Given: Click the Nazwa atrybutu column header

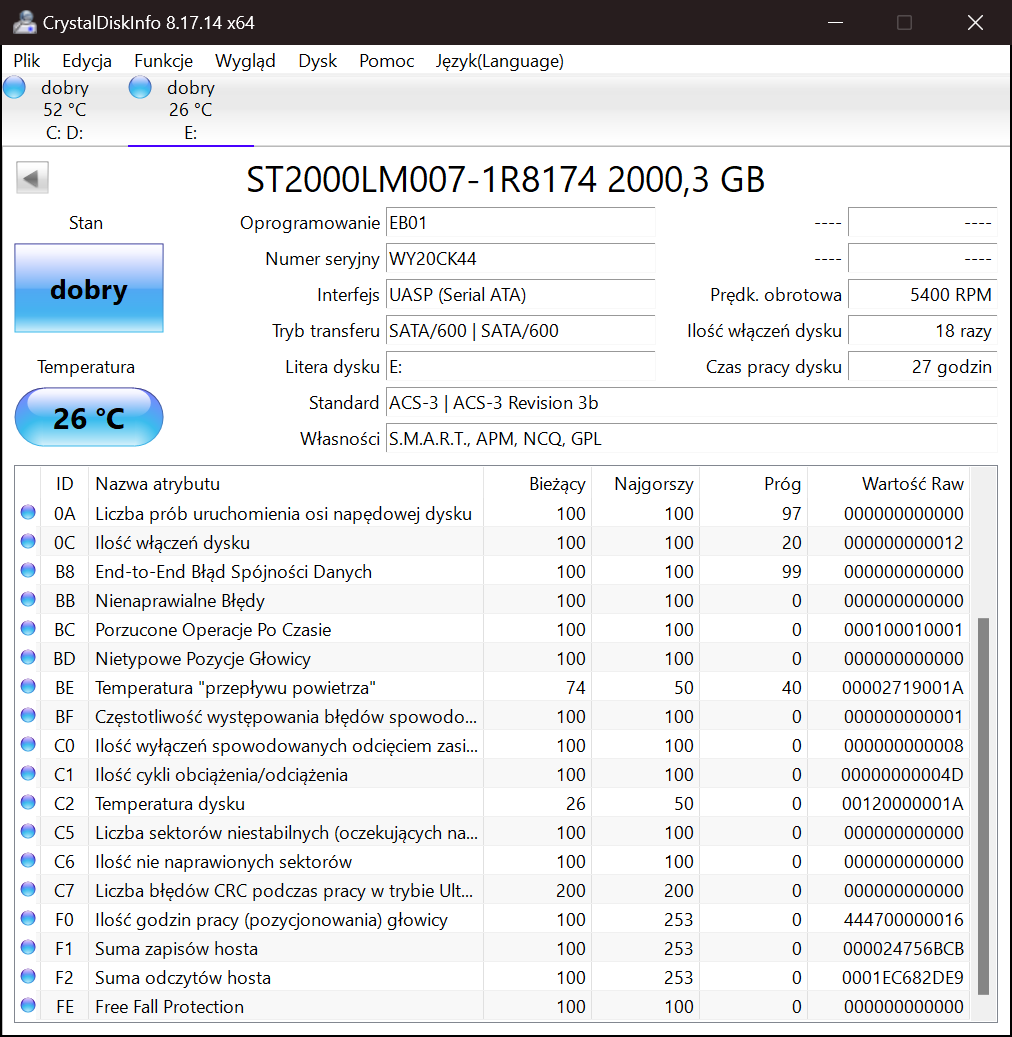Looking at the screenshot, I should (x=286, y=483).
